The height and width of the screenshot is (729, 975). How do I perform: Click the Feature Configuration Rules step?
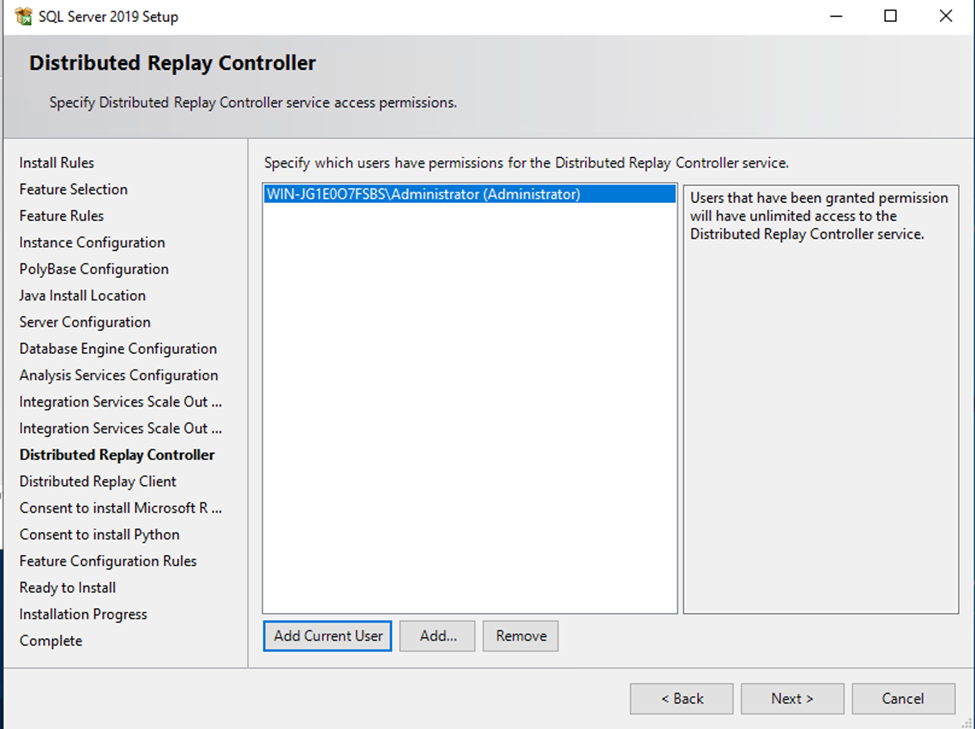[x=108, y=561]
